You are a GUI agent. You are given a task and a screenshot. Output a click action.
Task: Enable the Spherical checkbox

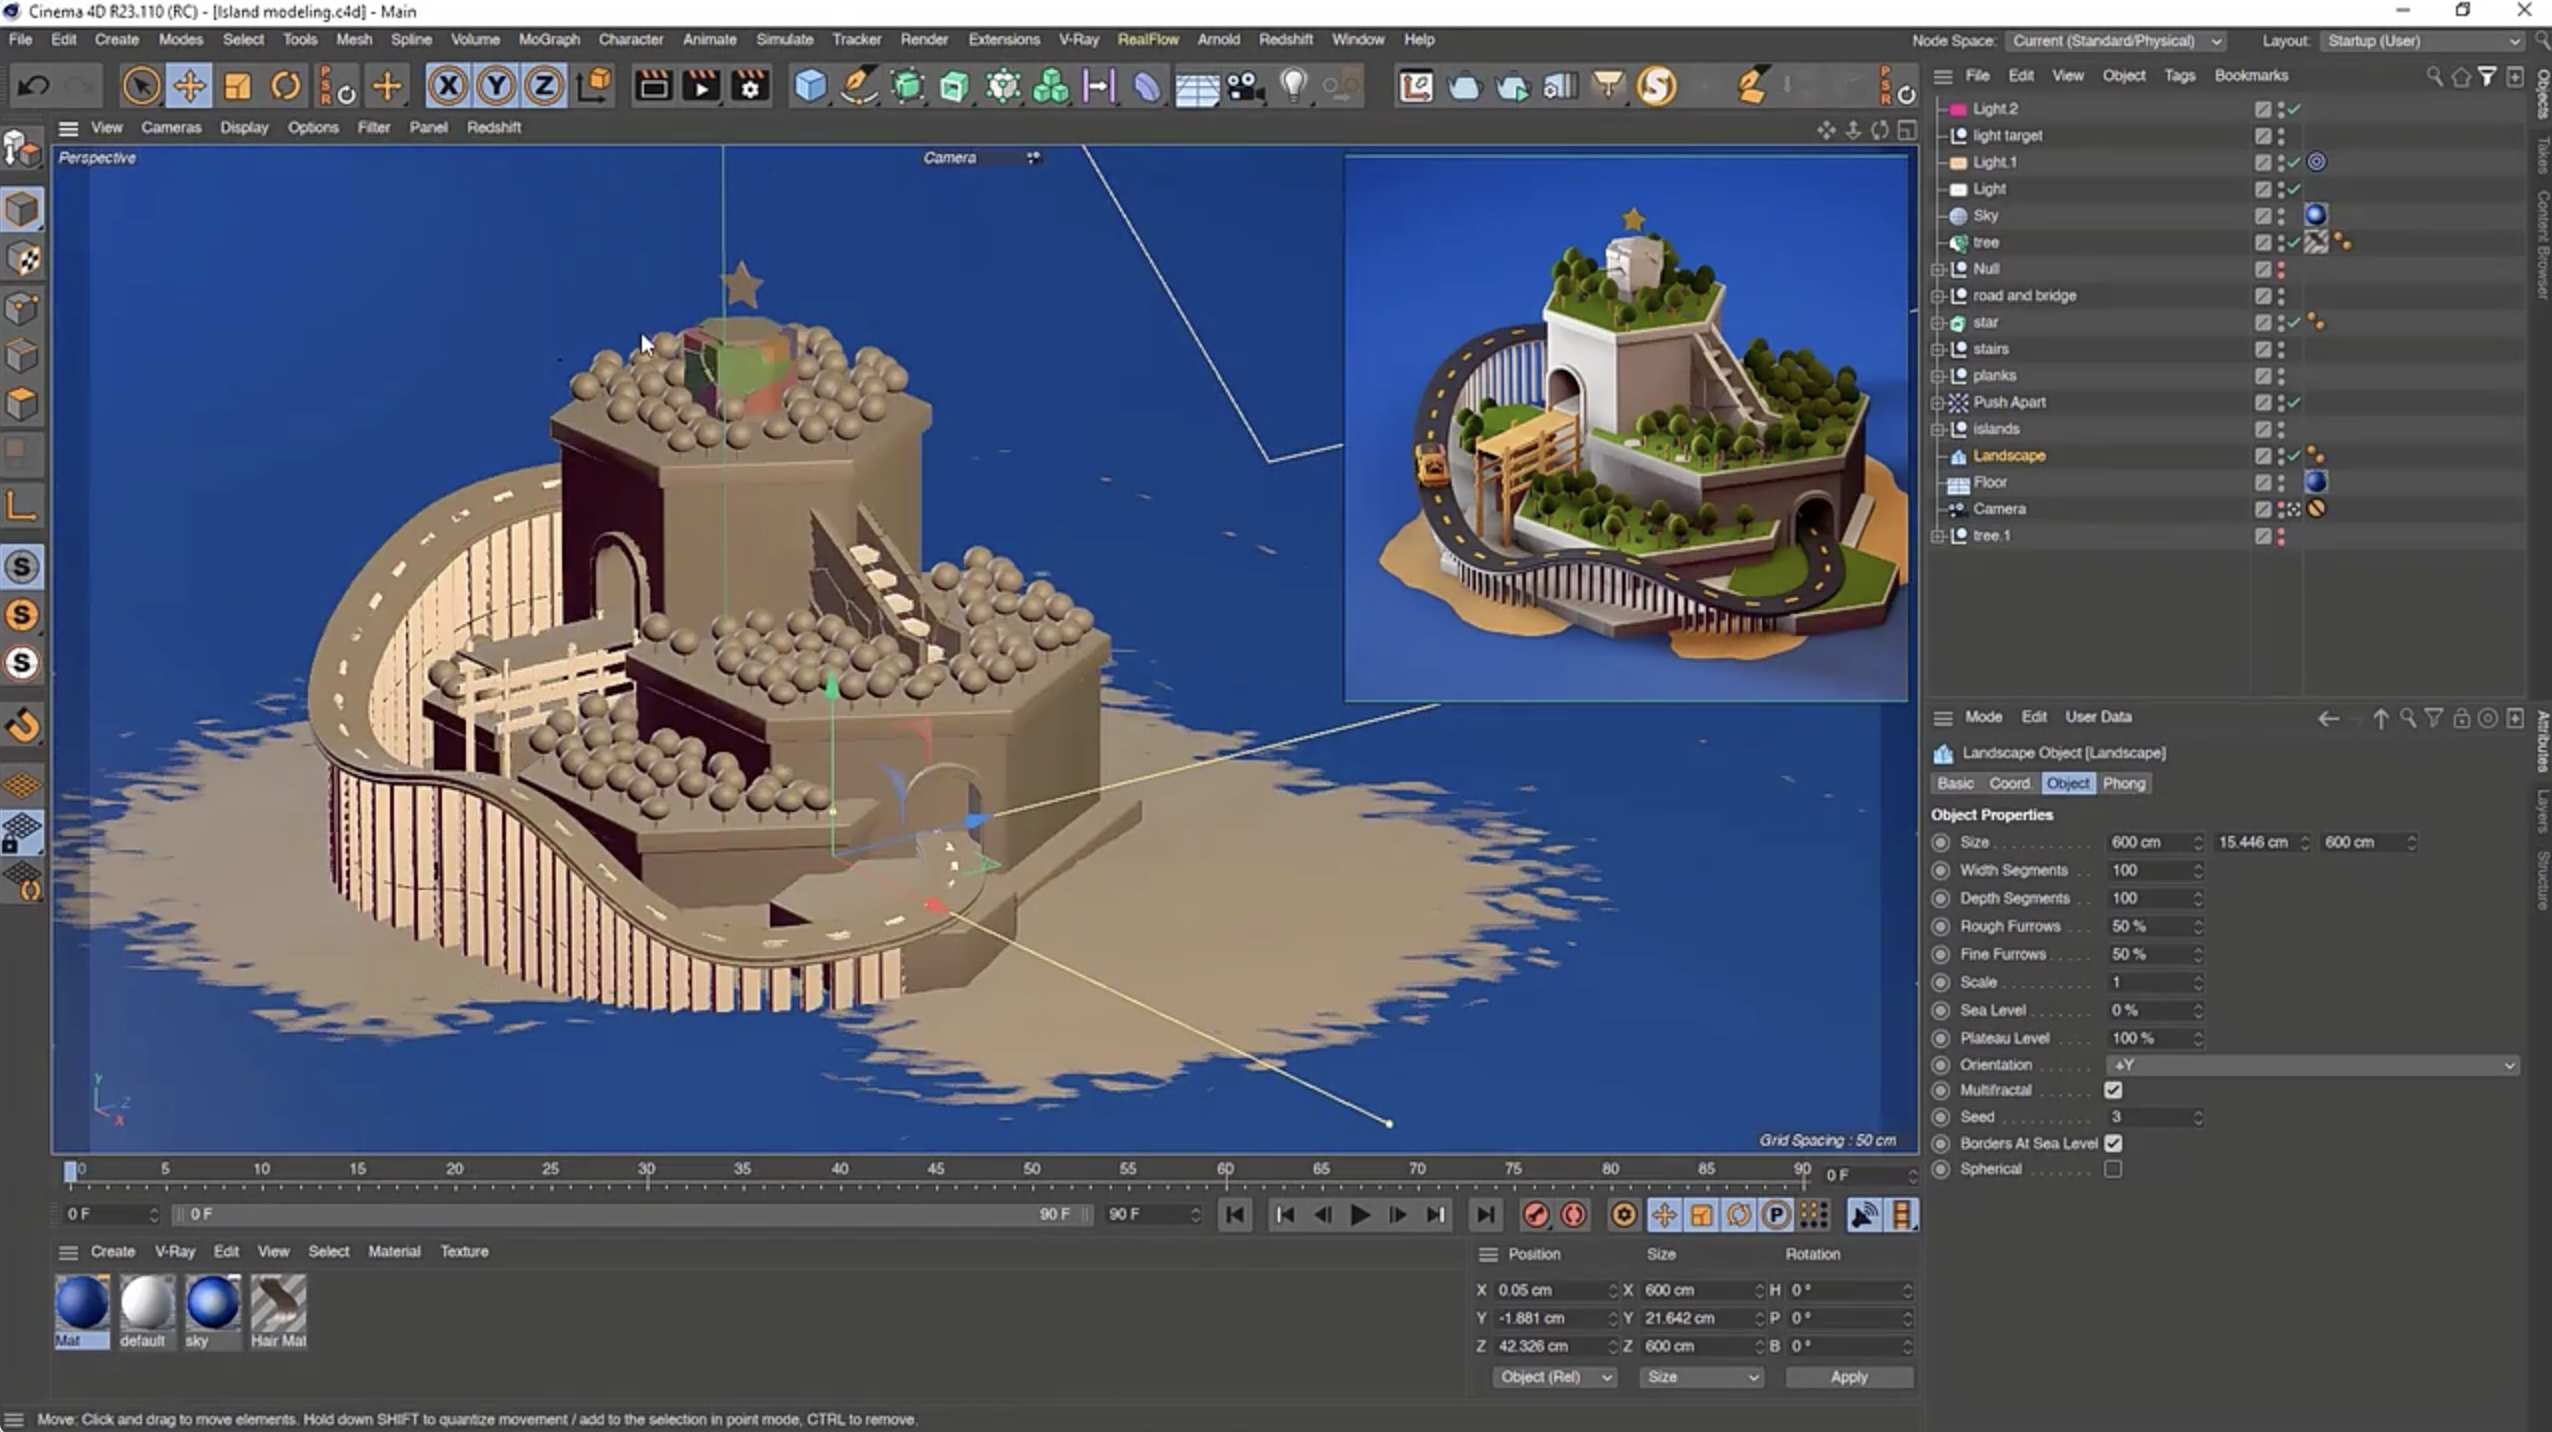click(x=2114, y=1168)
